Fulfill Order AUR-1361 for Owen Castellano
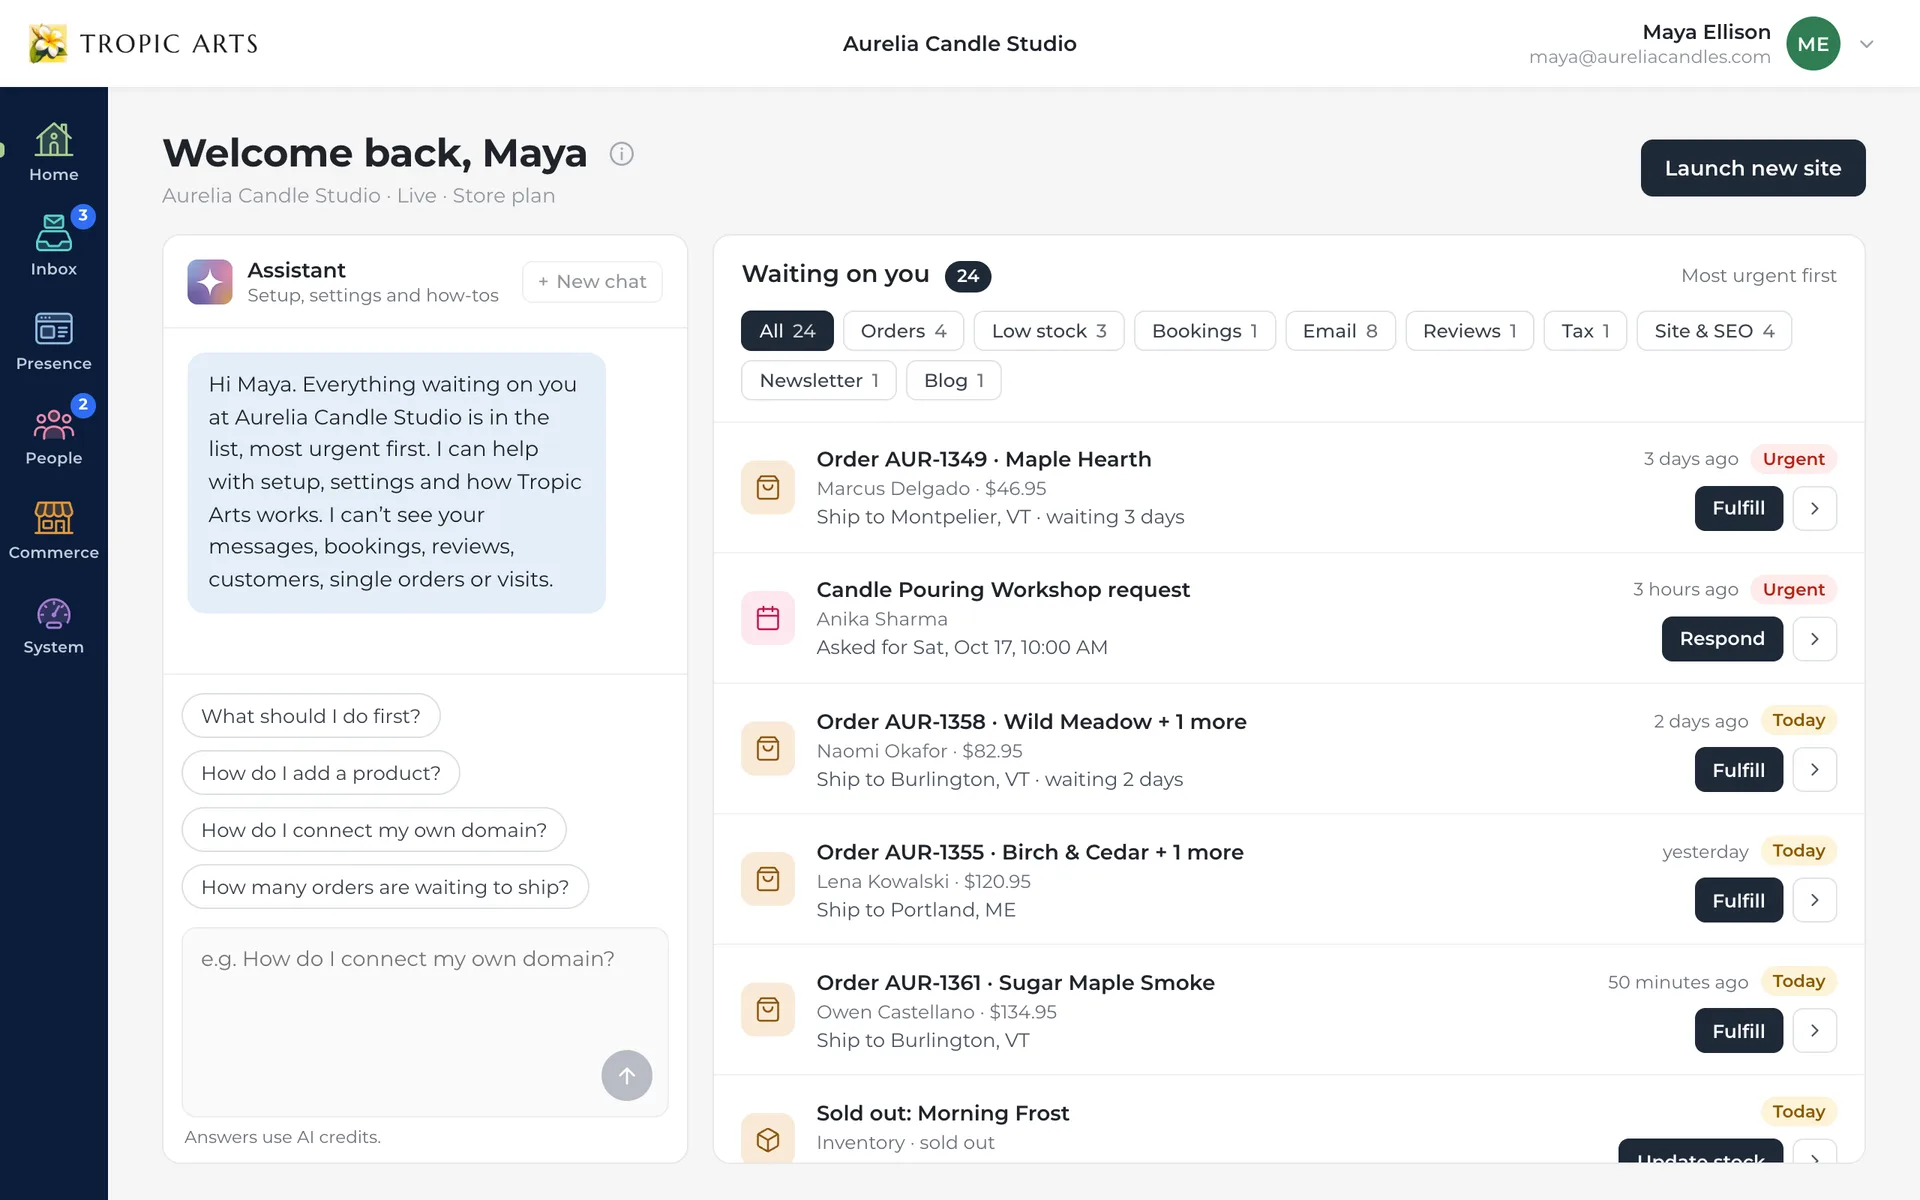 click(x=1738, y=1031)
